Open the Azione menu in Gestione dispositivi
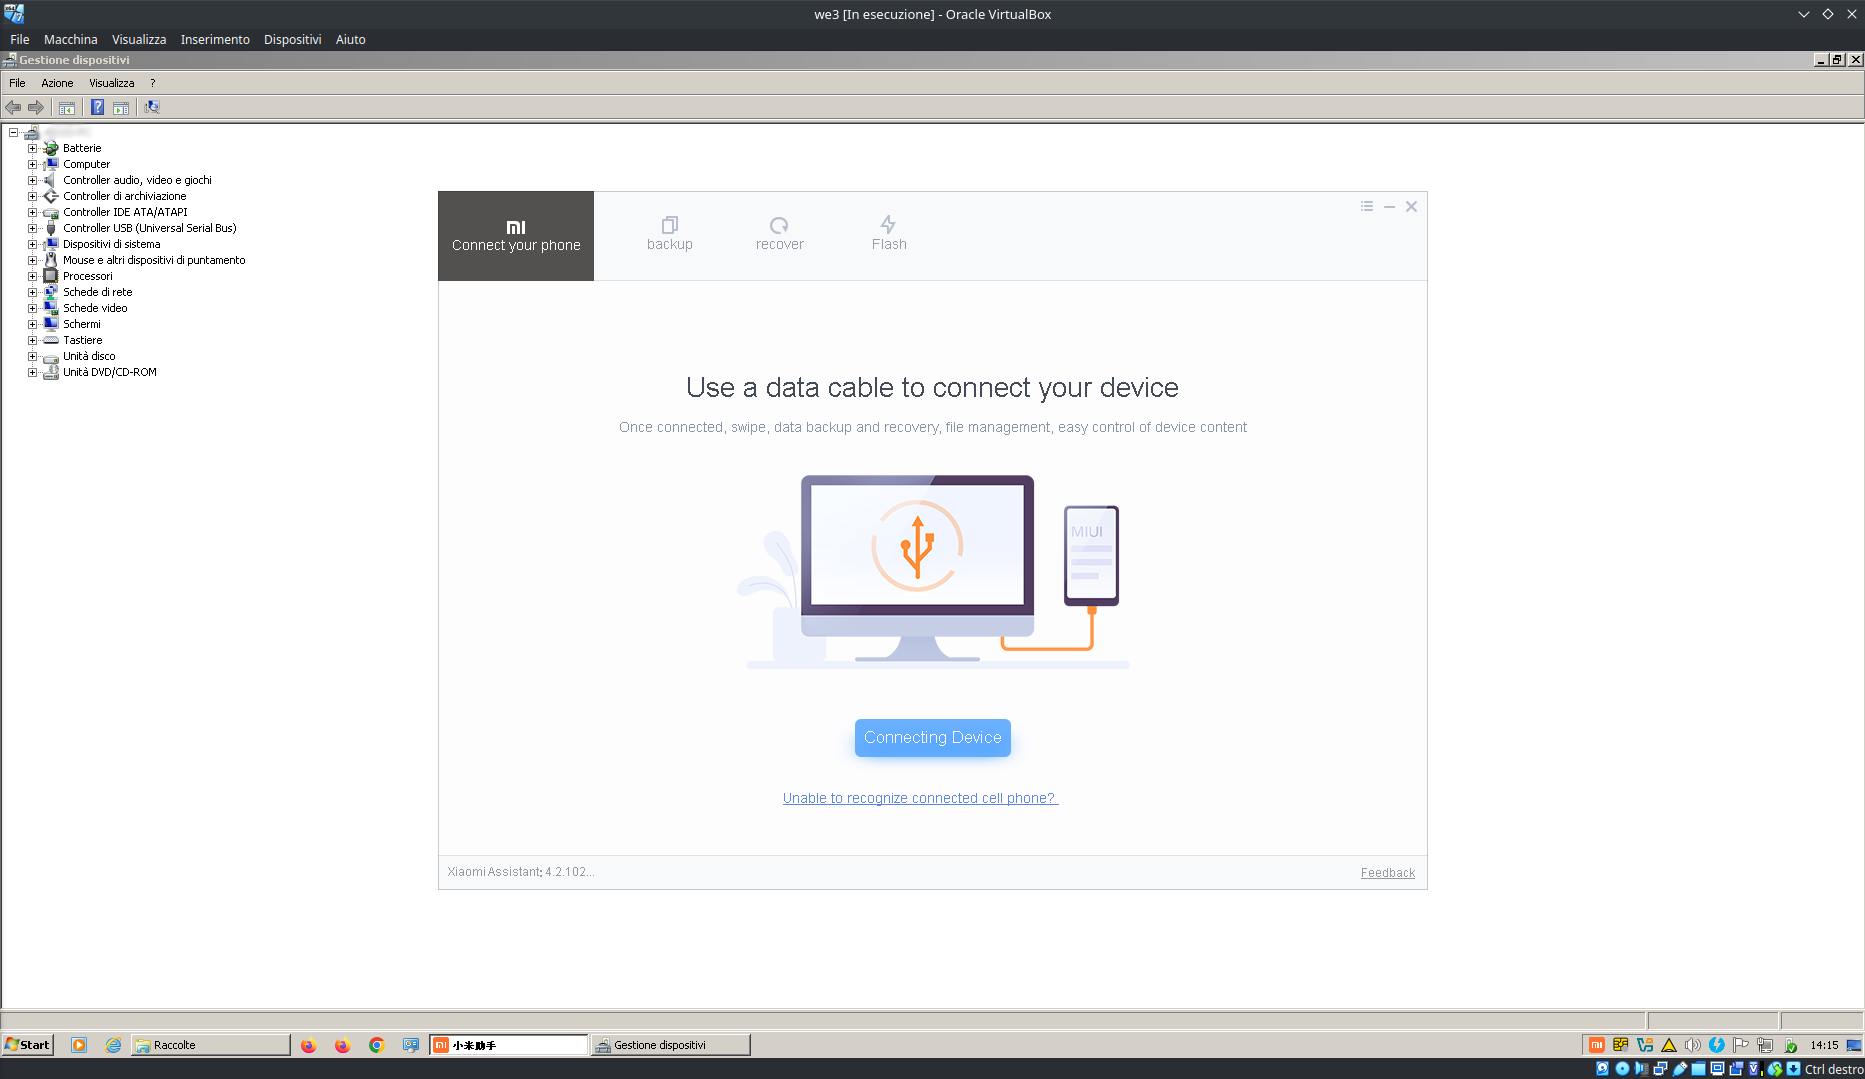The height and width of the screenshot is (1079, 1865). click(57, 83)
